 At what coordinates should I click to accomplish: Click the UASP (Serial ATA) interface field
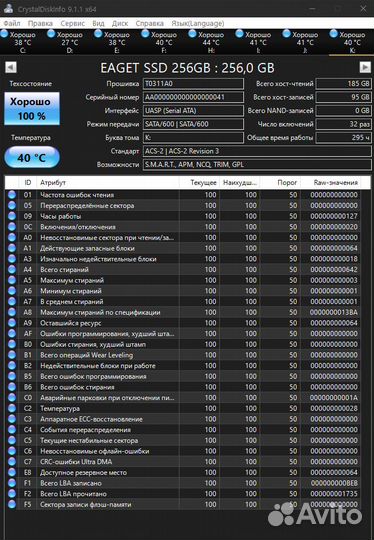(193, 111)
